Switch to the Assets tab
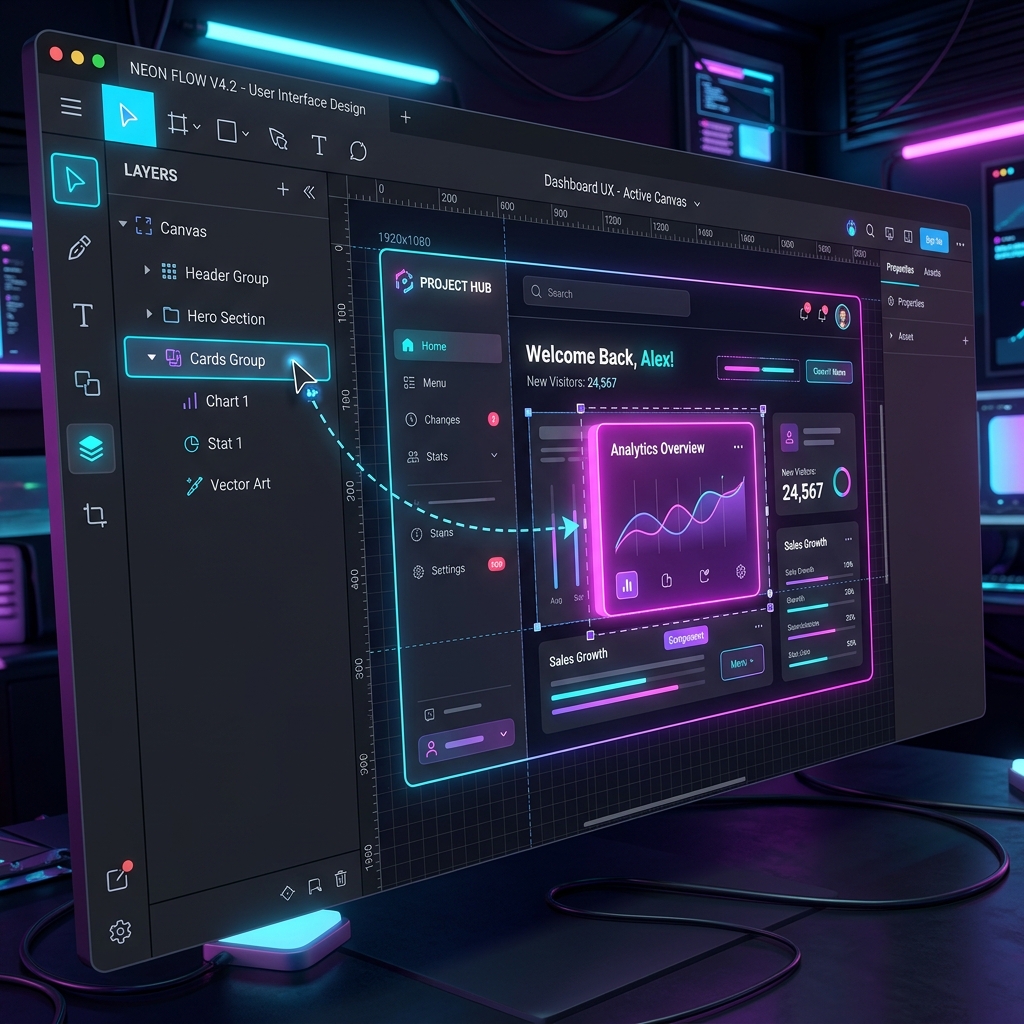The image size is (1024, 1024). pos(932,272)
